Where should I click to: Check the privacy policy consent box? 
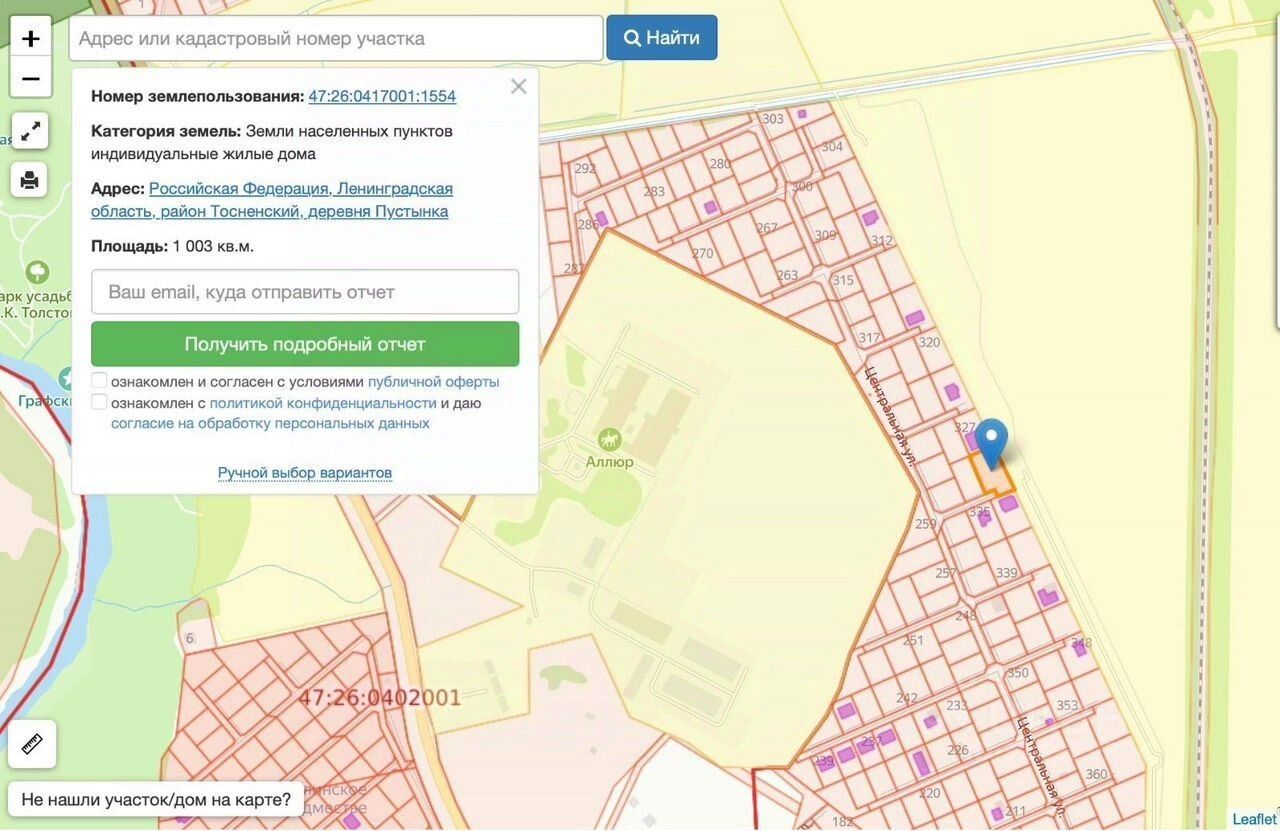[x=99, y=402]
